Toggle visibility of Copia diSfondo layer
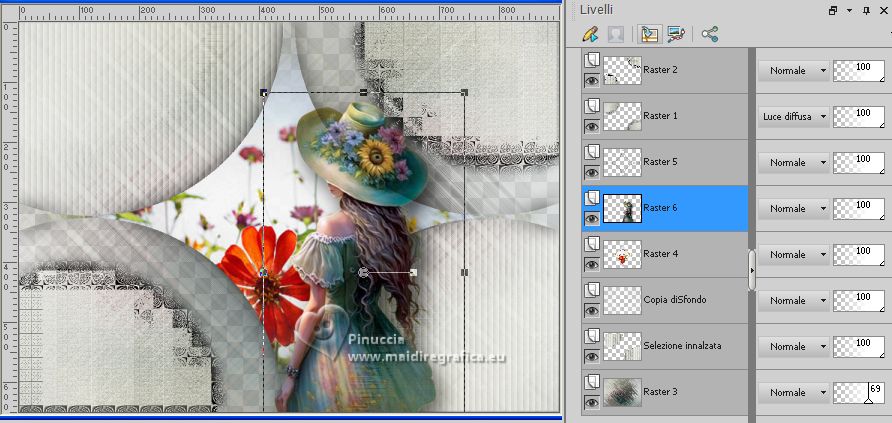892x423 pixels. tap(592, 311)
